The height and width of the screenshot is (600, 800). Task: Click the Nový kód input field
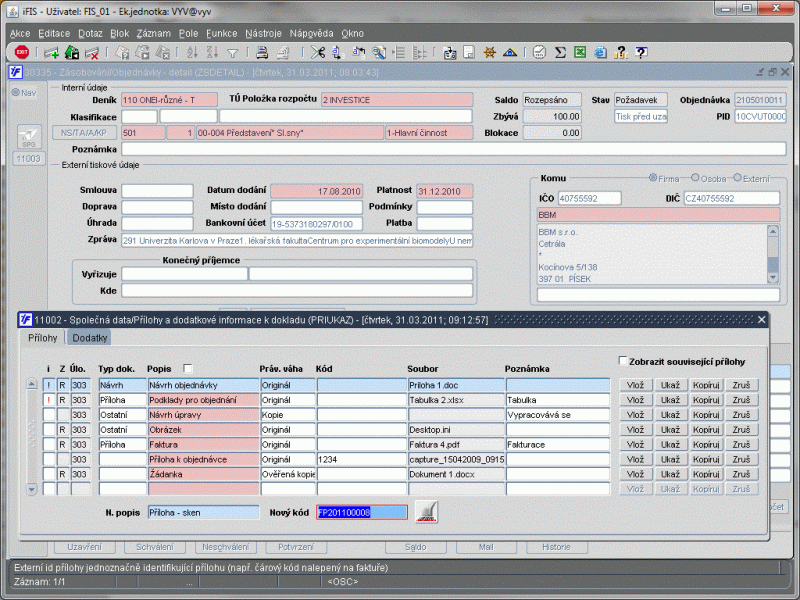tap(362, 512)
